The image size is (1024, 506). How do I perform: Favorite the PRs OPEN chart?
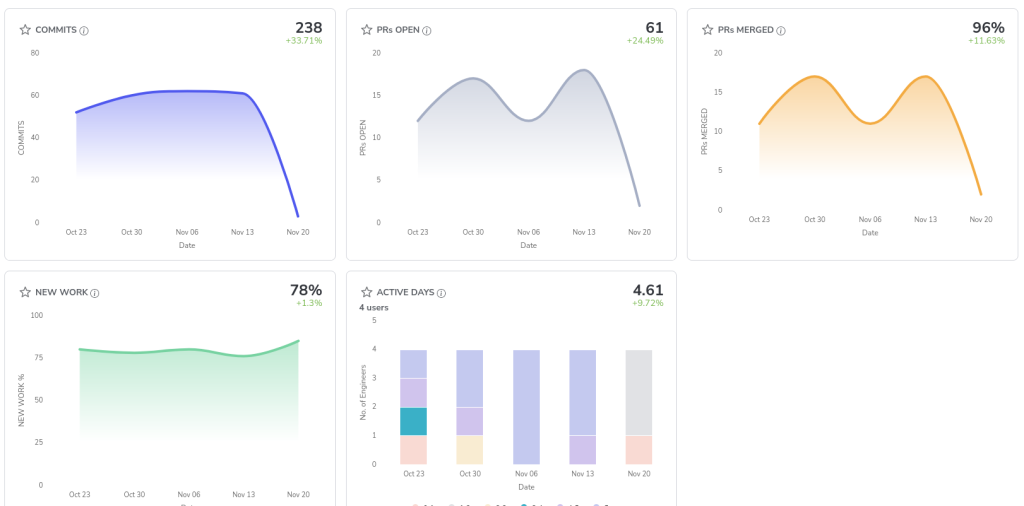[367, 30]
